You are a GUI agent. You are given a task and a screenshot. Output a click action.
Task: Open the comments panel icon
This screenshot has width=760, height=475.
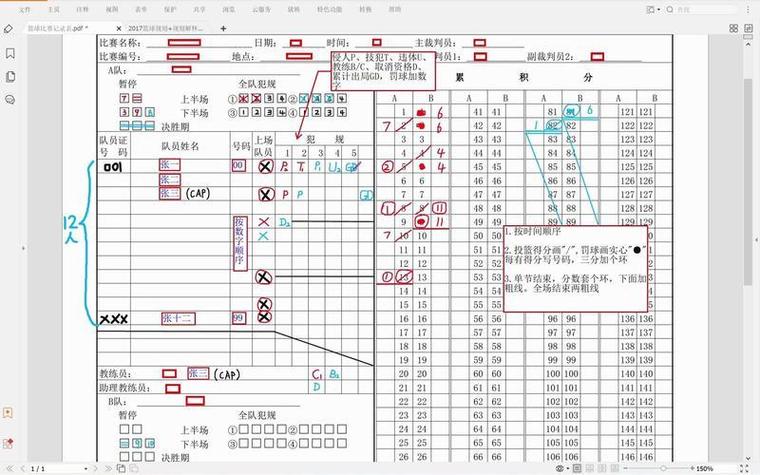click(x=10, y=100)
